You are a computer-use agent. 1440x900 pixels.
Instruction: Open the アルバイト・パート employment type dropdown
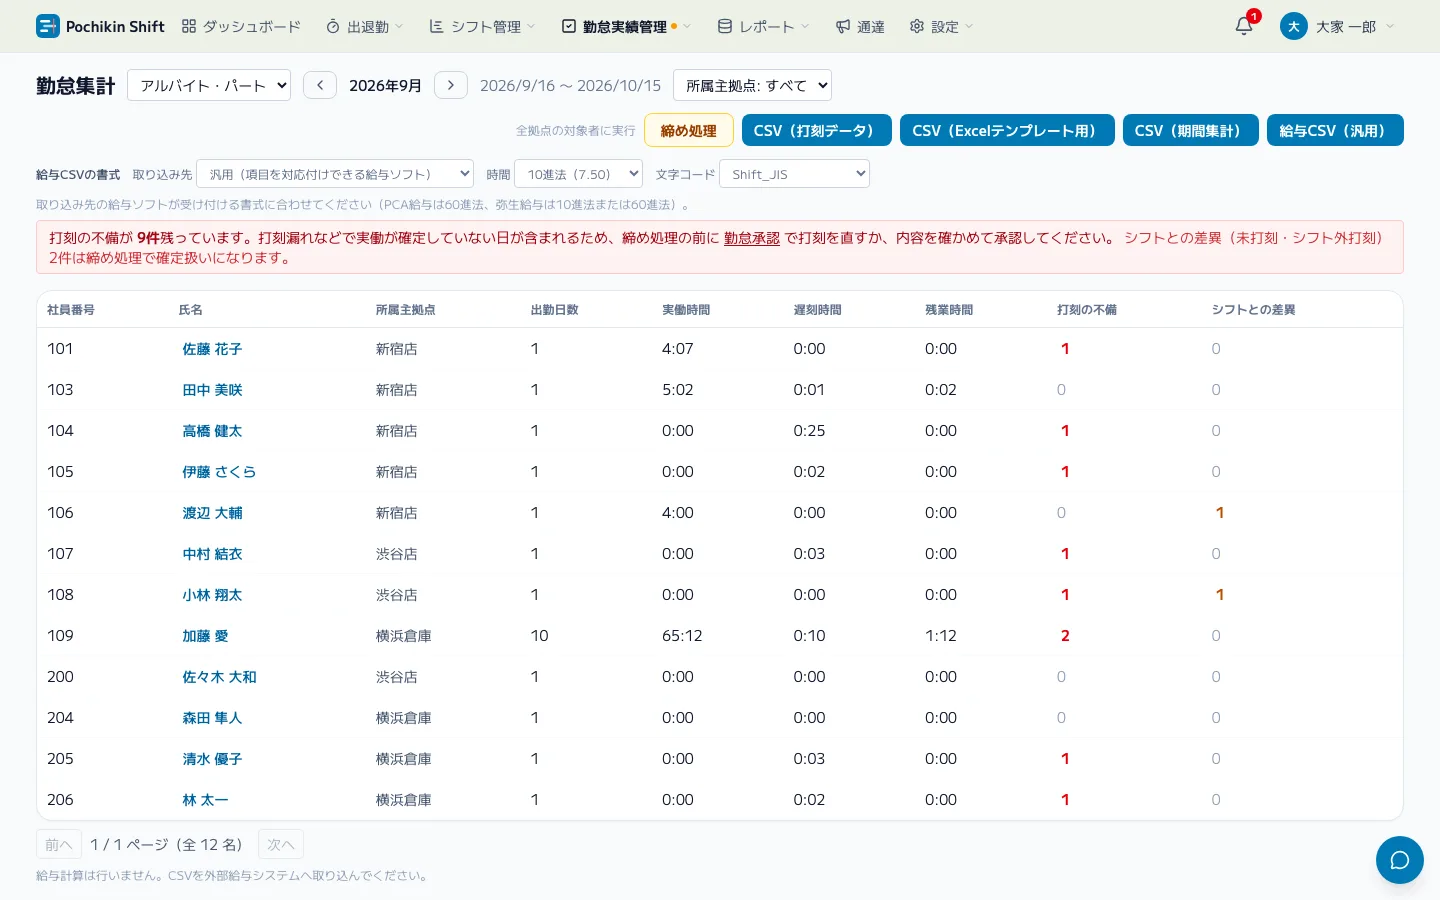(209, 86)
